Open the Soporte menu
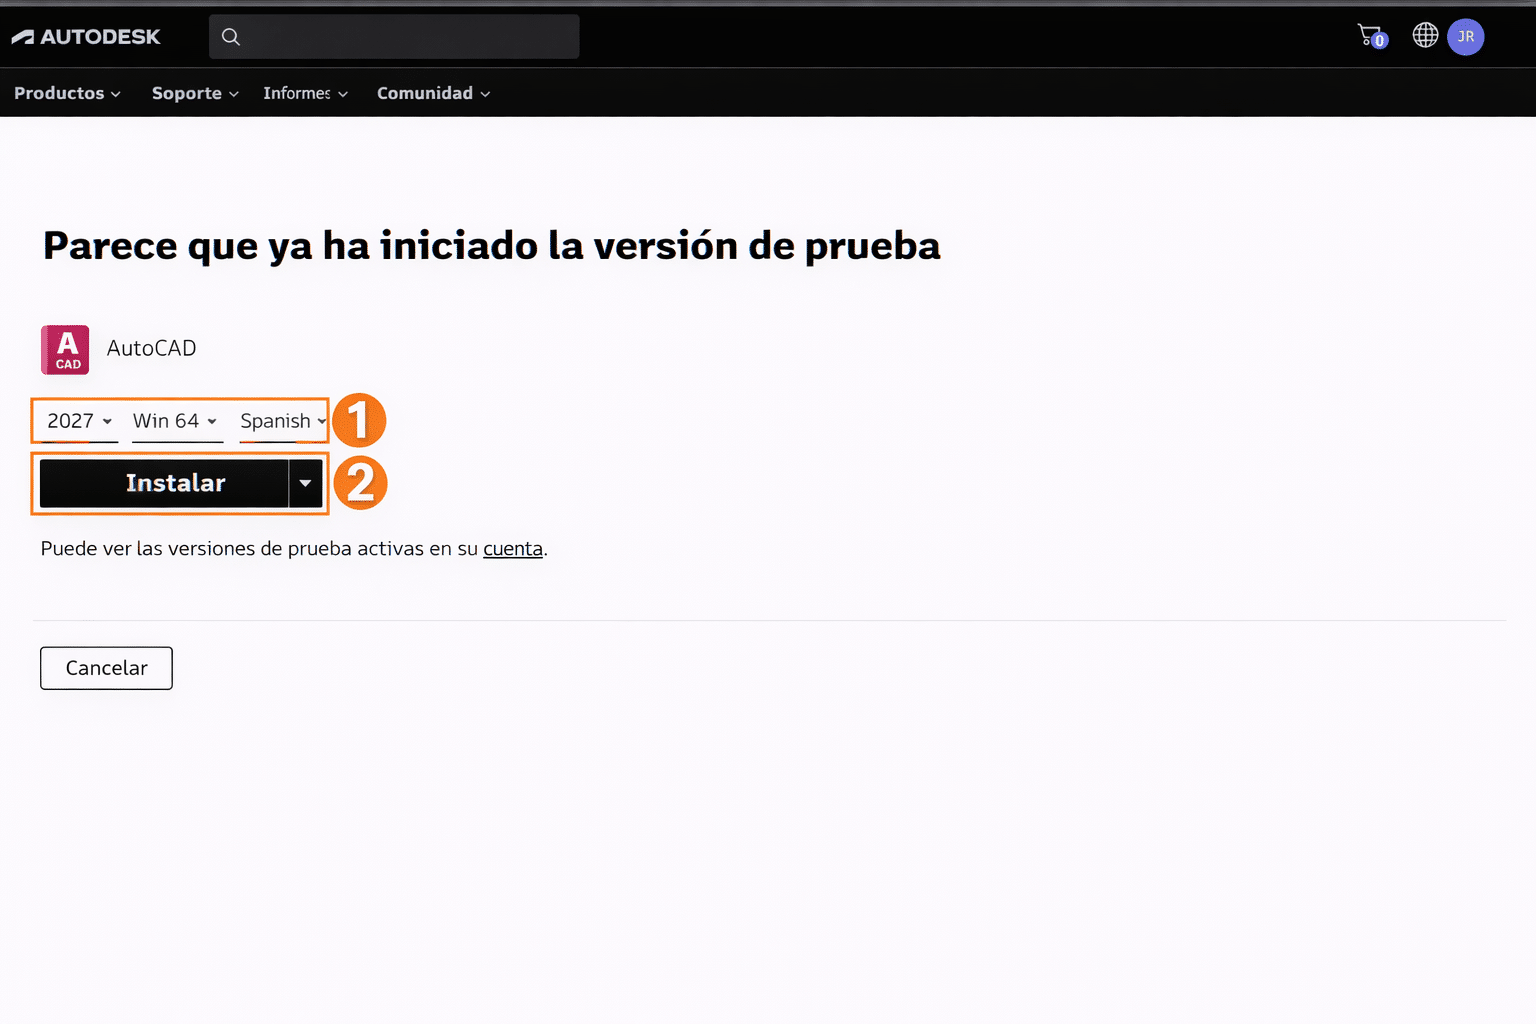Viewport: 1536px width, 1024px height. [188, 92]
